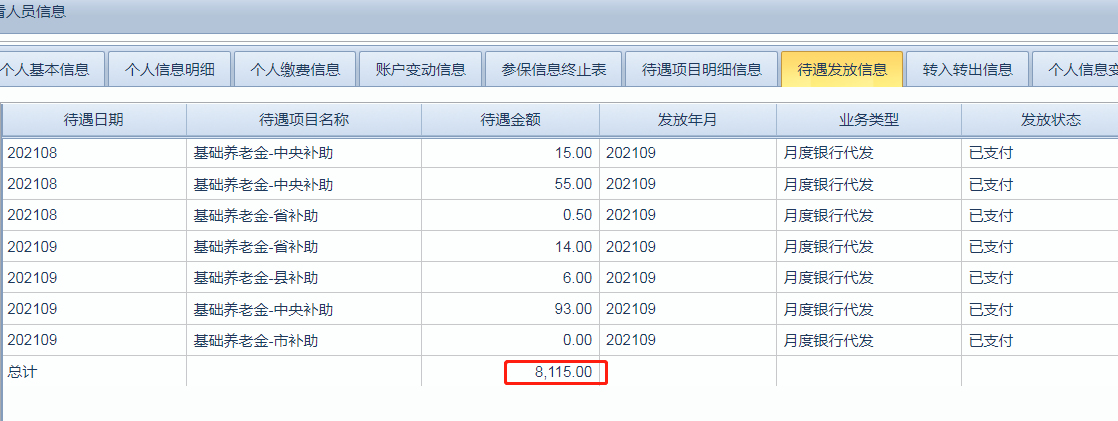
Task: Sort by the 待遇金额 column header
Action: 510,120
